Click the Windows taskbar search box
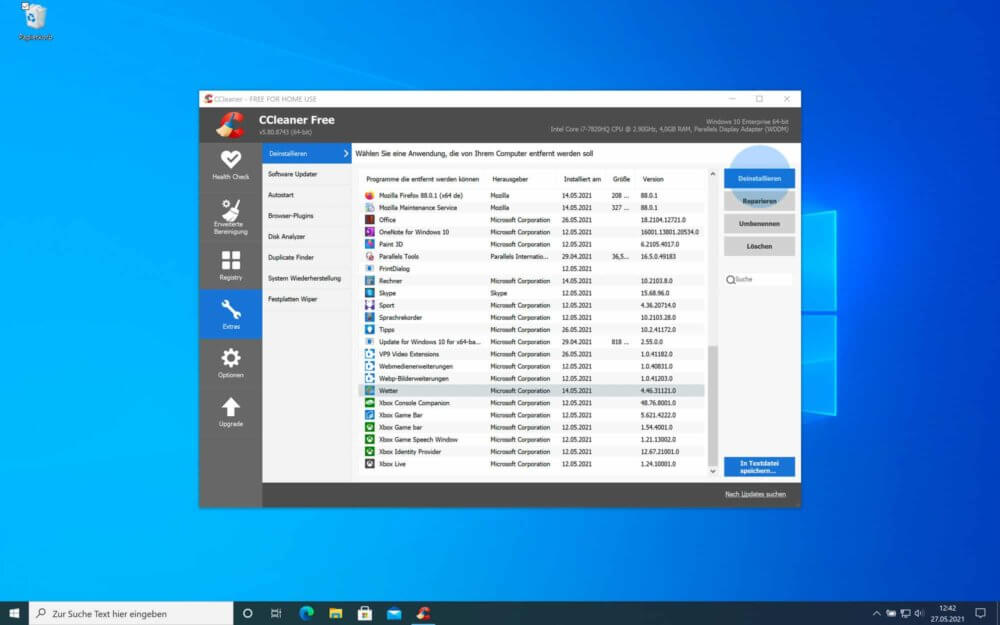The height and width of the screenshot is (625, 1000). point(131,614)
